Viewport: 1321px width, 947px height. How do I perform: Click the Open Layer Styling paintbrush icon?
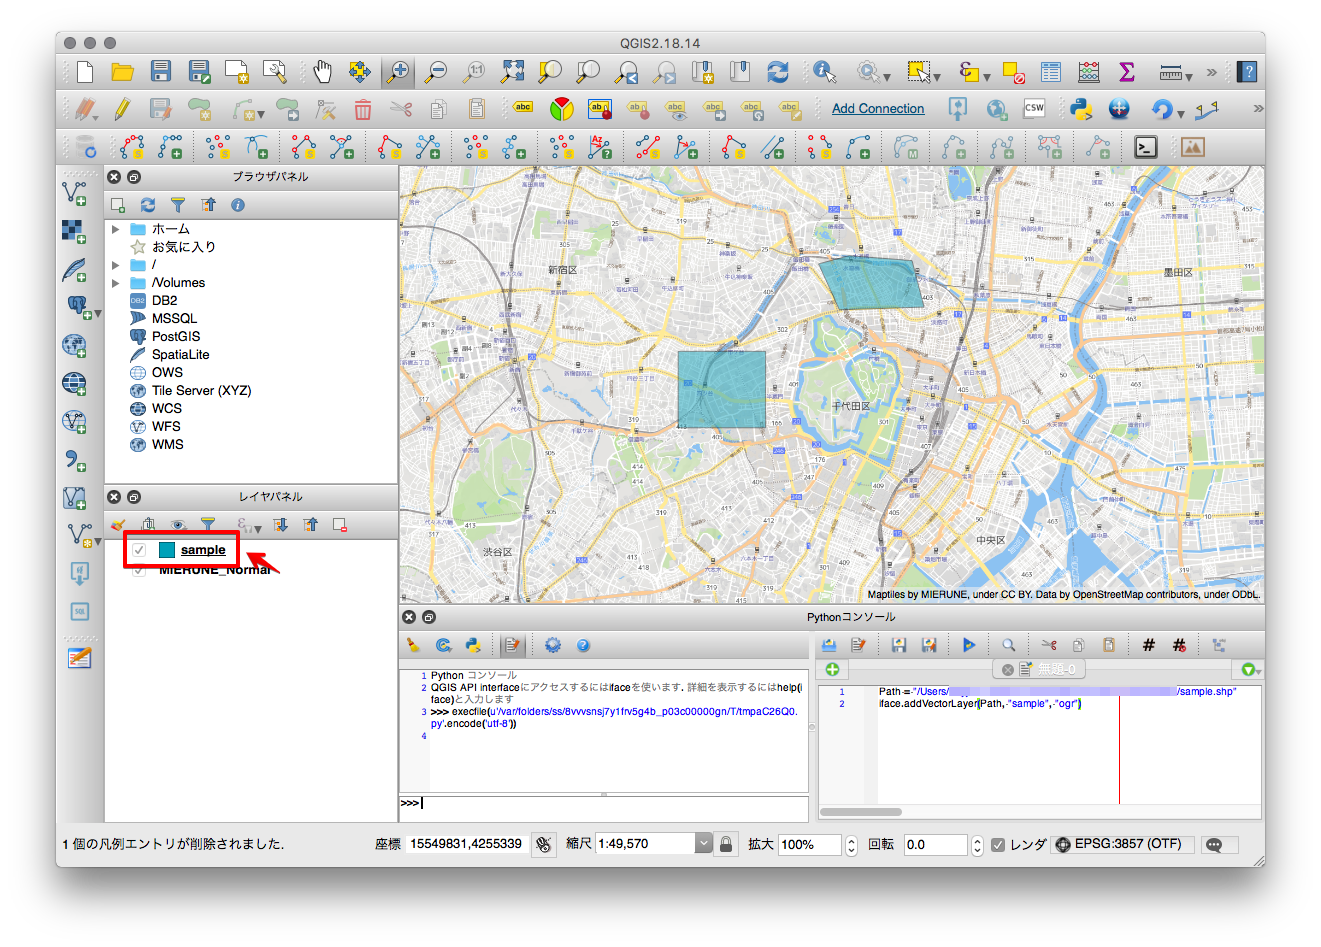point(118,524)
